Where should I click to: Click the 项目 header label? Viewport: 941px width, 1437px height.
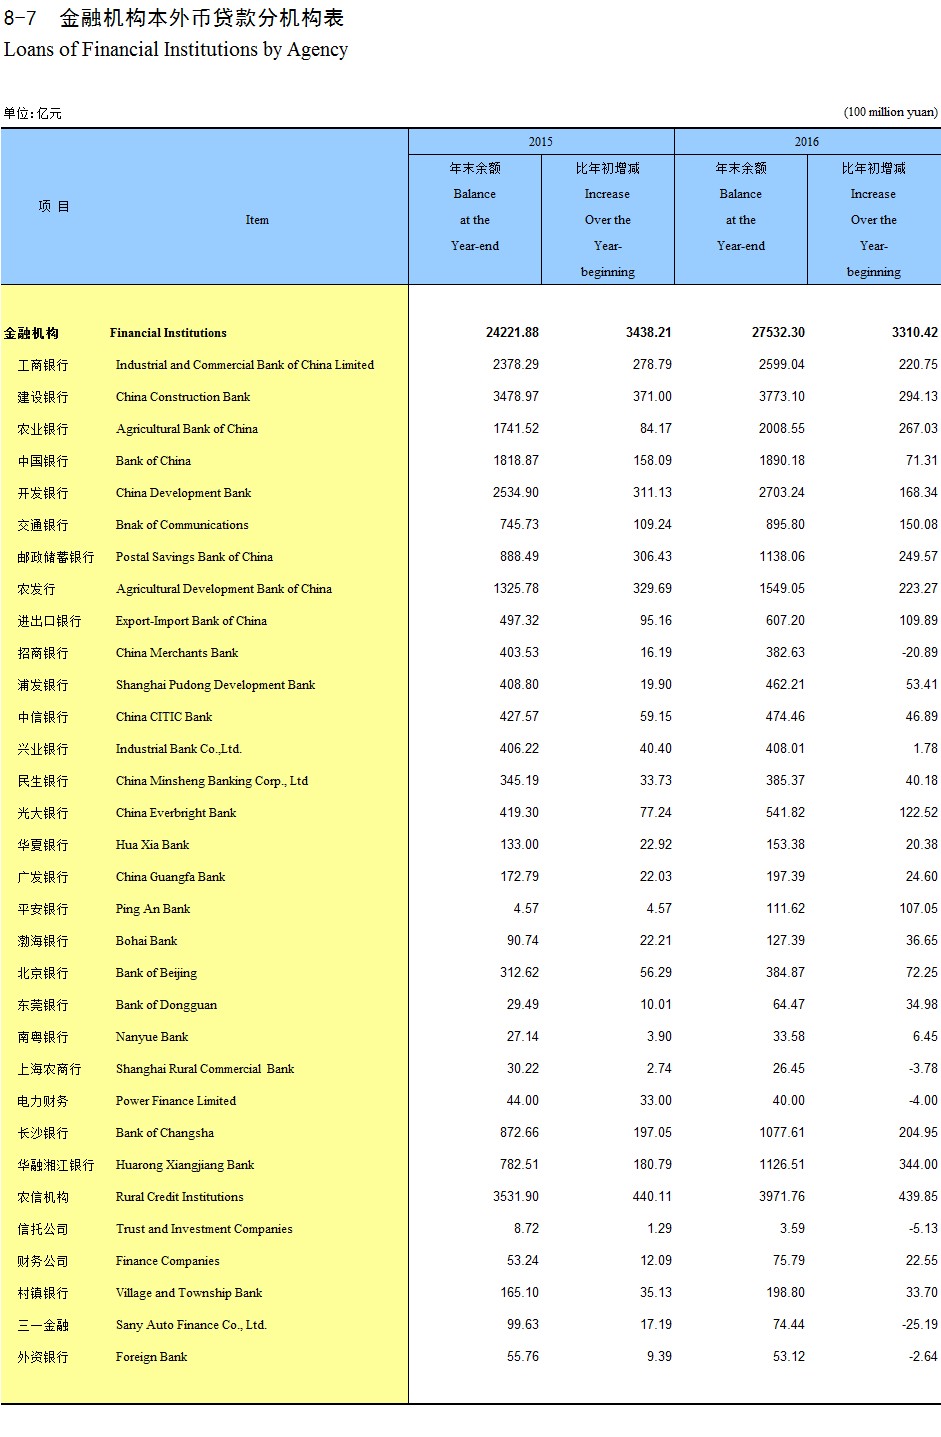tap(54, 206)
